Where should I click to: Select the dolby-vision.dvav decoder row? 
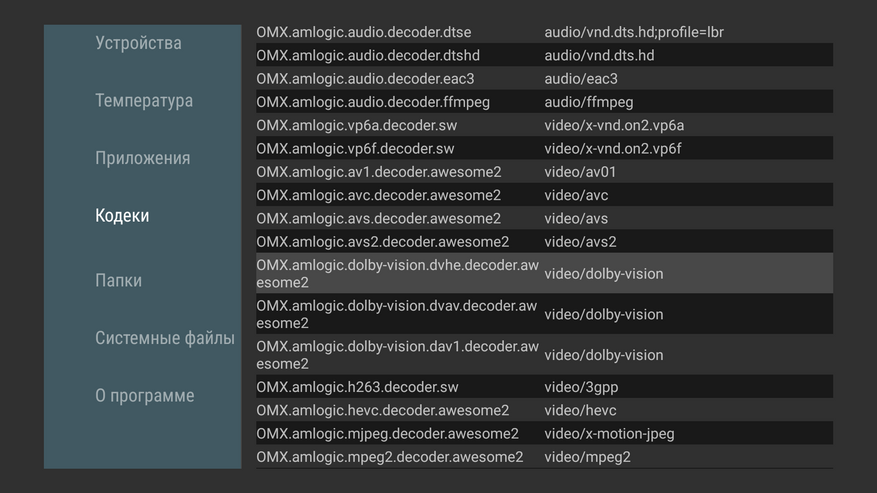click(544, 314)
